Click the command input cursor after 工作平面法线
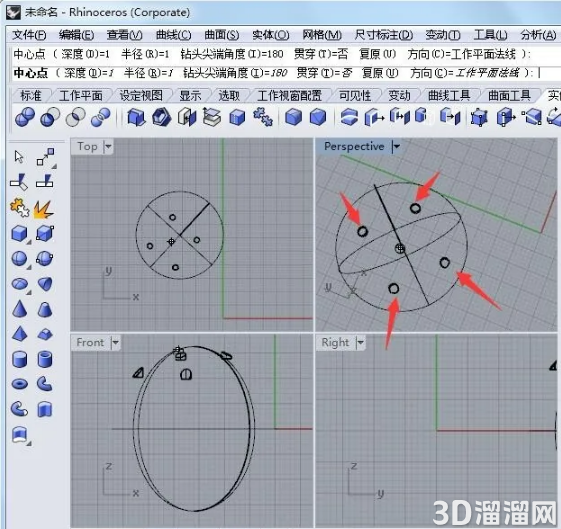Viewport: 561px width, 529px height. (539, 73)
